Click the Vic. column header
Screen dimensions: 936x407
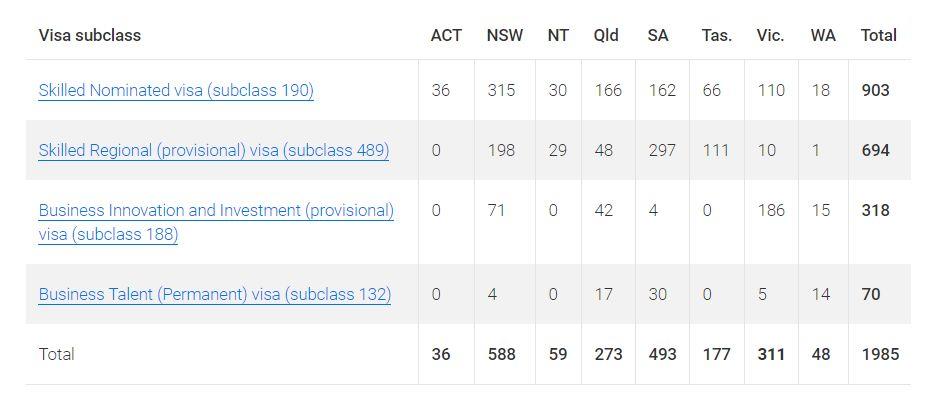[770, 35]
